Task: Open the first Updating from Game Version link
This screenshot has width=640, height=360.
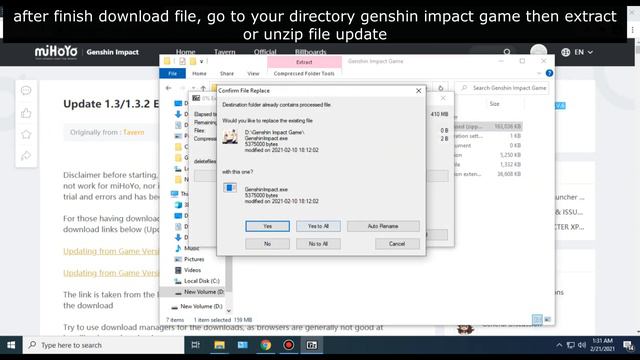Action: pos(111,251)
